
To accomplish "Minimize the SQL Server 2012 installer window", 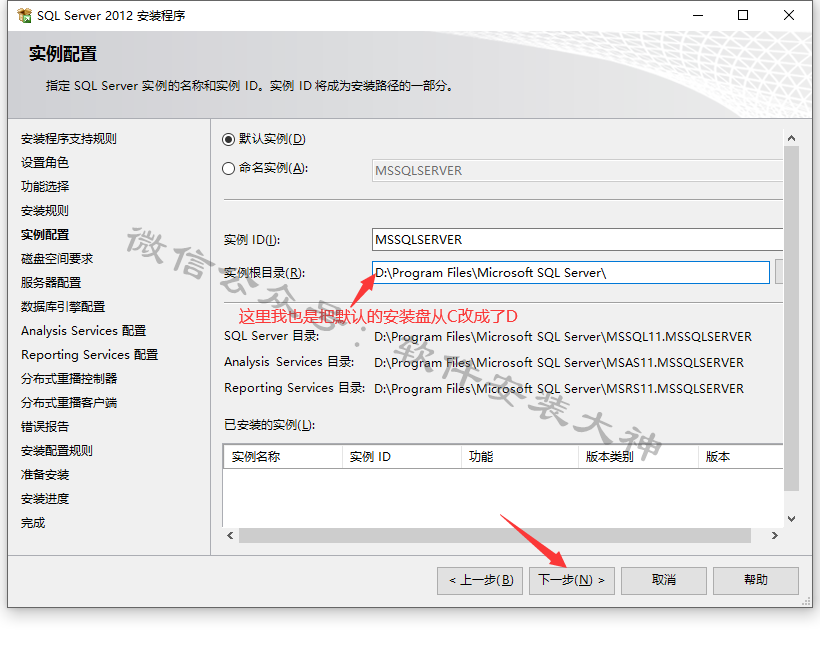I will point(698,16).
